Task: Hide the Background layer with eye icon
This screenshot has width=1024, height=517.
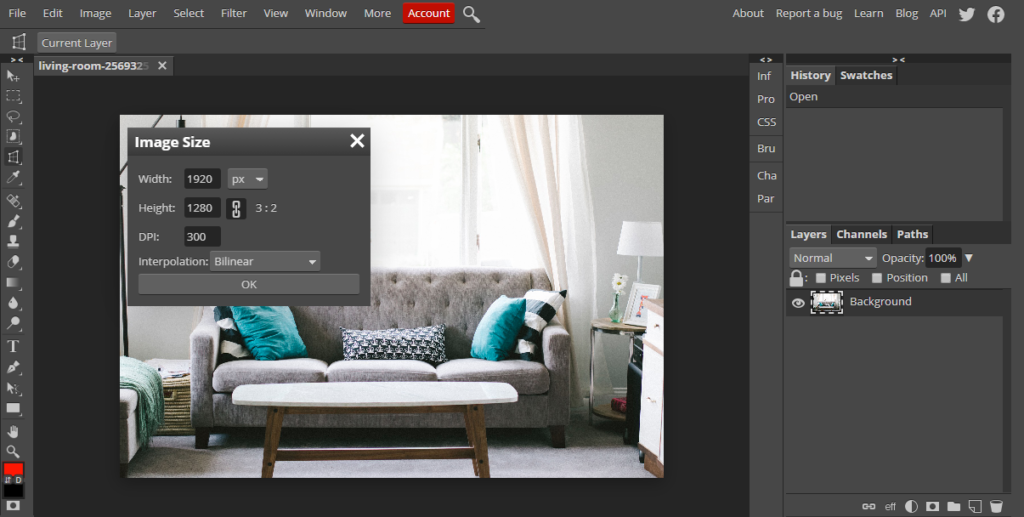Action: 798,302
